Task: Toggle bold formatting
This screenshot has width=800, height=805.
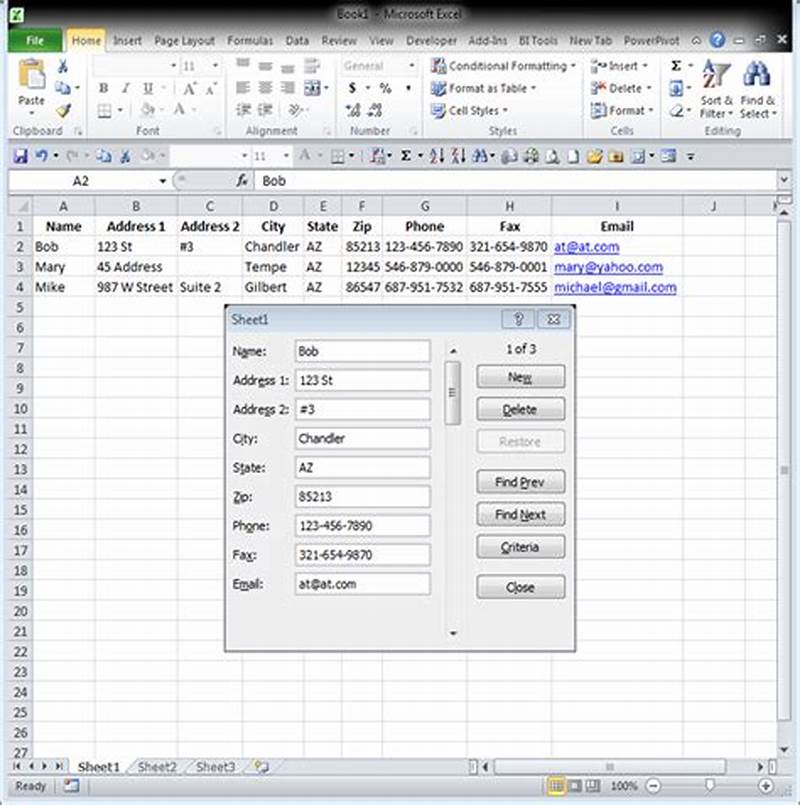Action: coord(104,88)
